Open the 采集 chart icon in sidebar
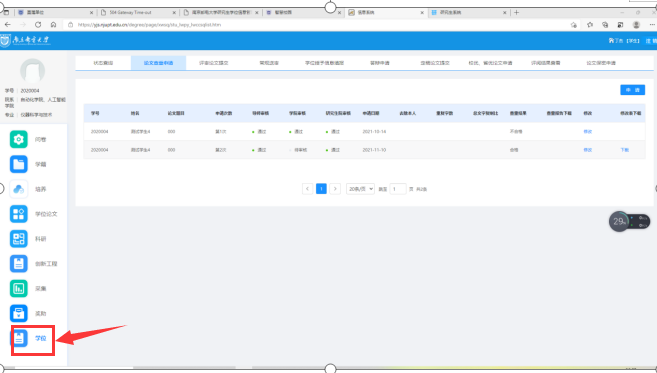 tap(18, 288)
